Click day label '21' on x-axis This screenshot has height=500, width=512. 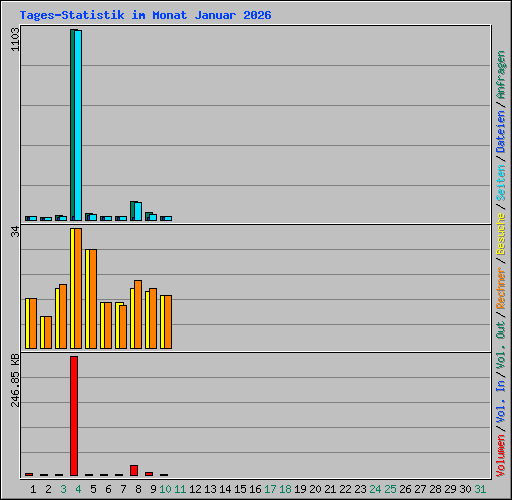click(330, 489)
